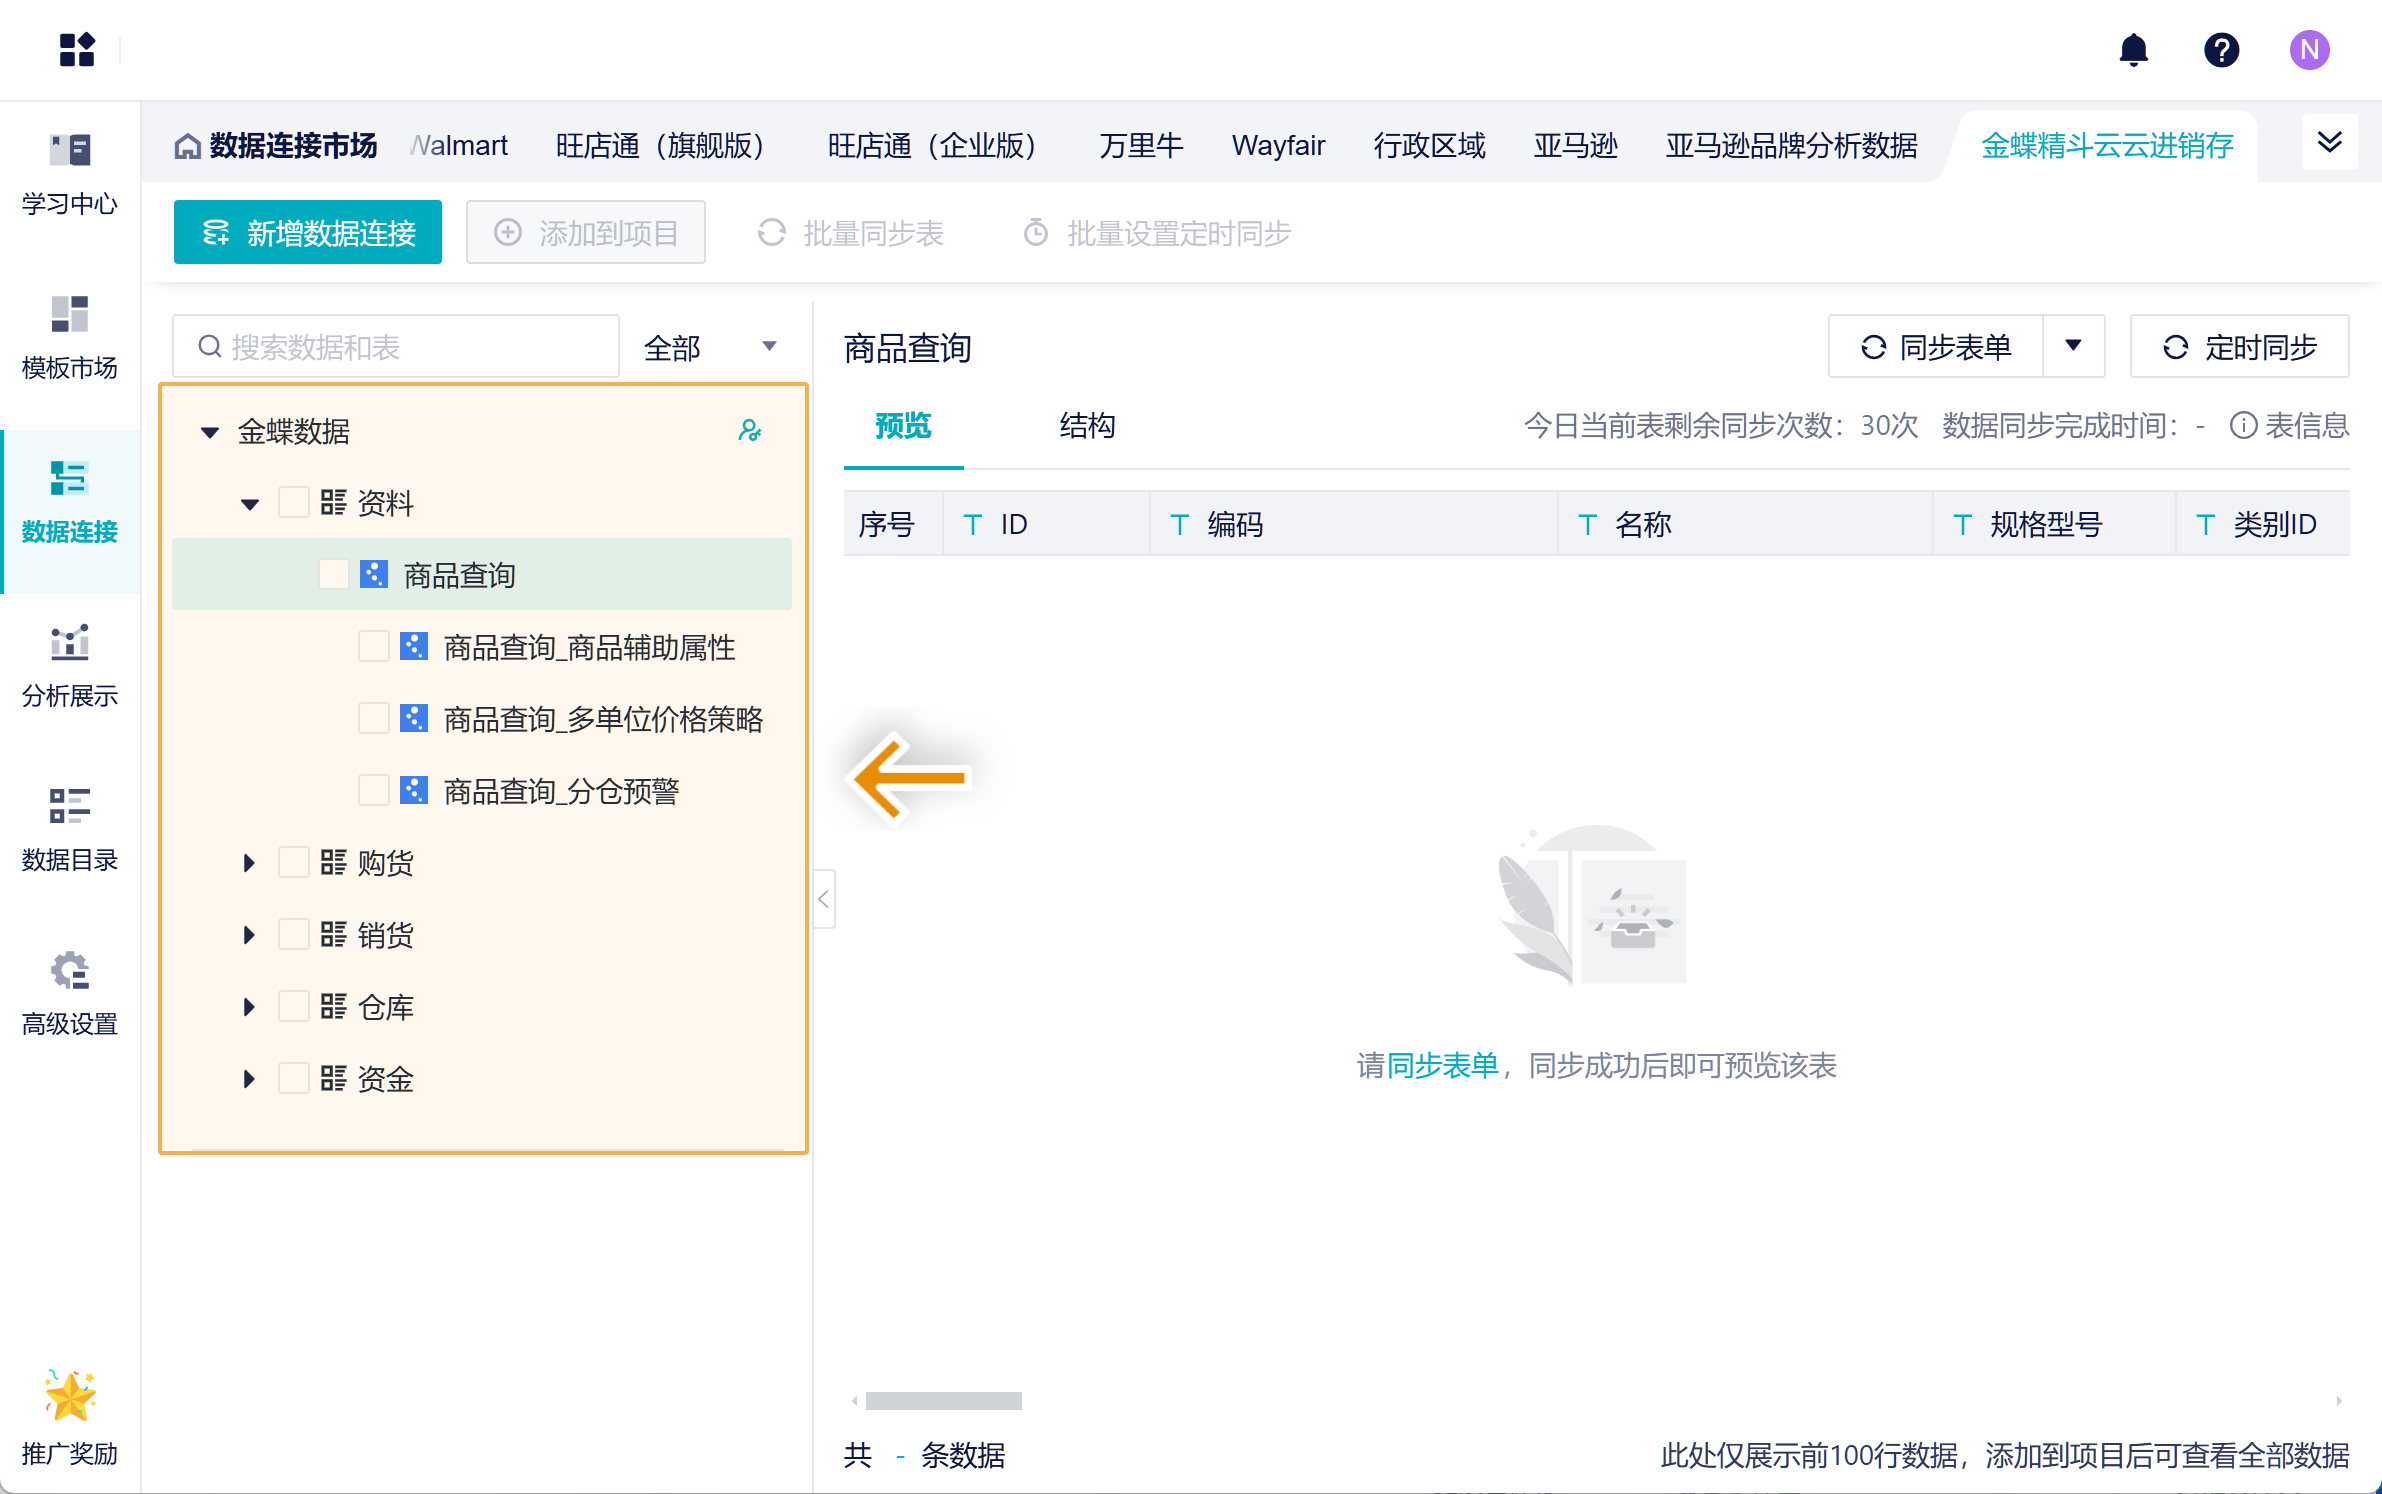Click the notification bell icon

click(x=2133, y=50)
